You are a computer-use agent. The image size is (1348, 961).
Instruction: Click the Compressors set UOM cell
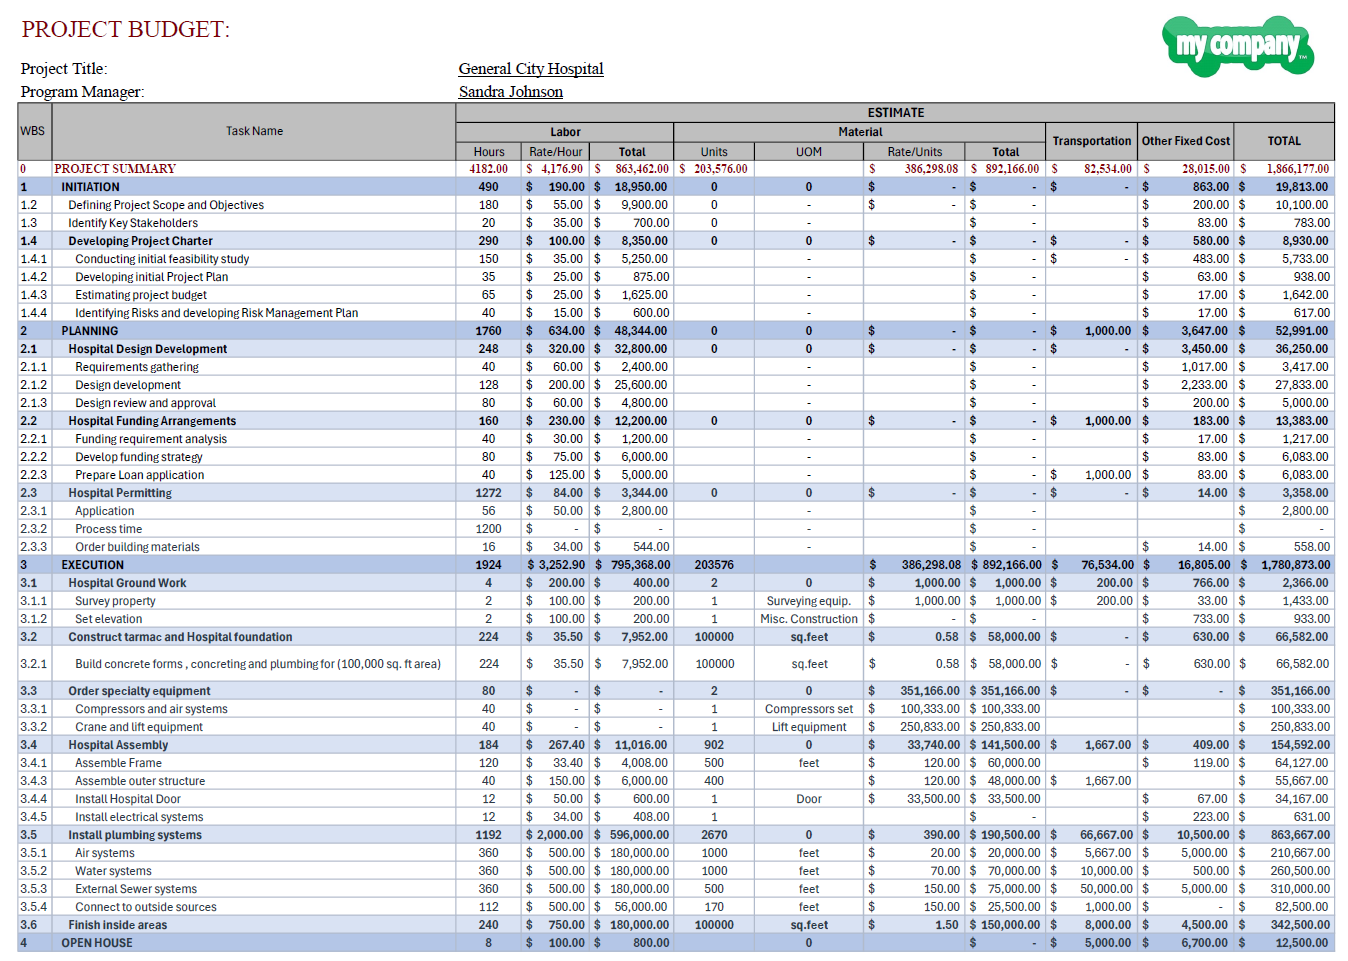[809, 709]
